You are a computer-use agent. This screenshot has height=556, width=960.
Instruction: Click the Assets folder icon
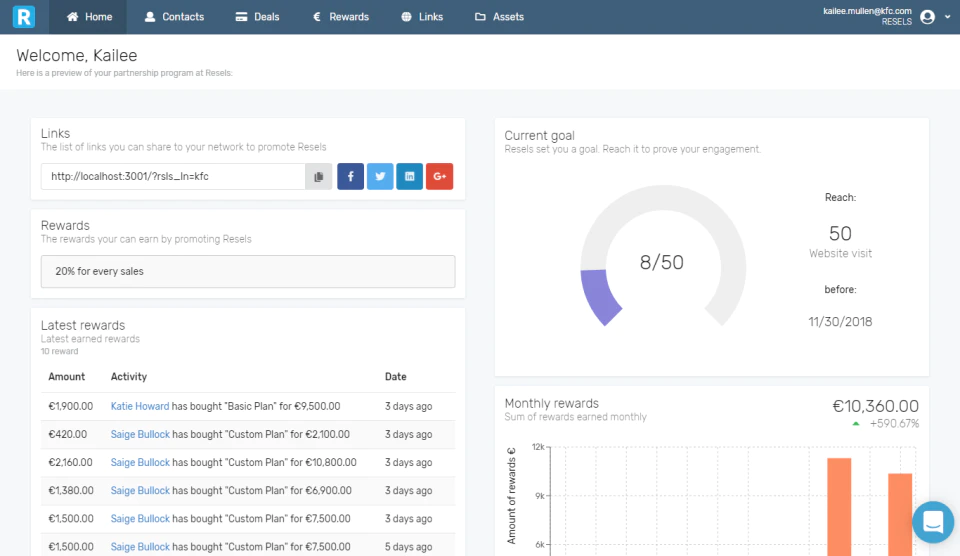[480, 17]
